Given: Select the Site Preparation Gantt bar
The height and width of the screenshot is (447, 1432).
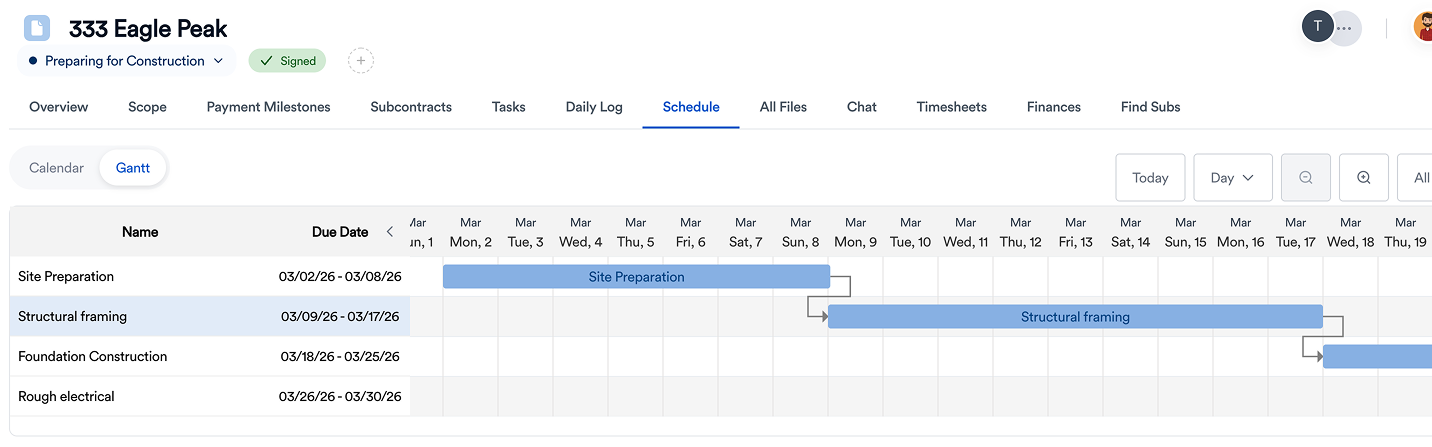Looking at the screenshot, I should tap(636, 277).
